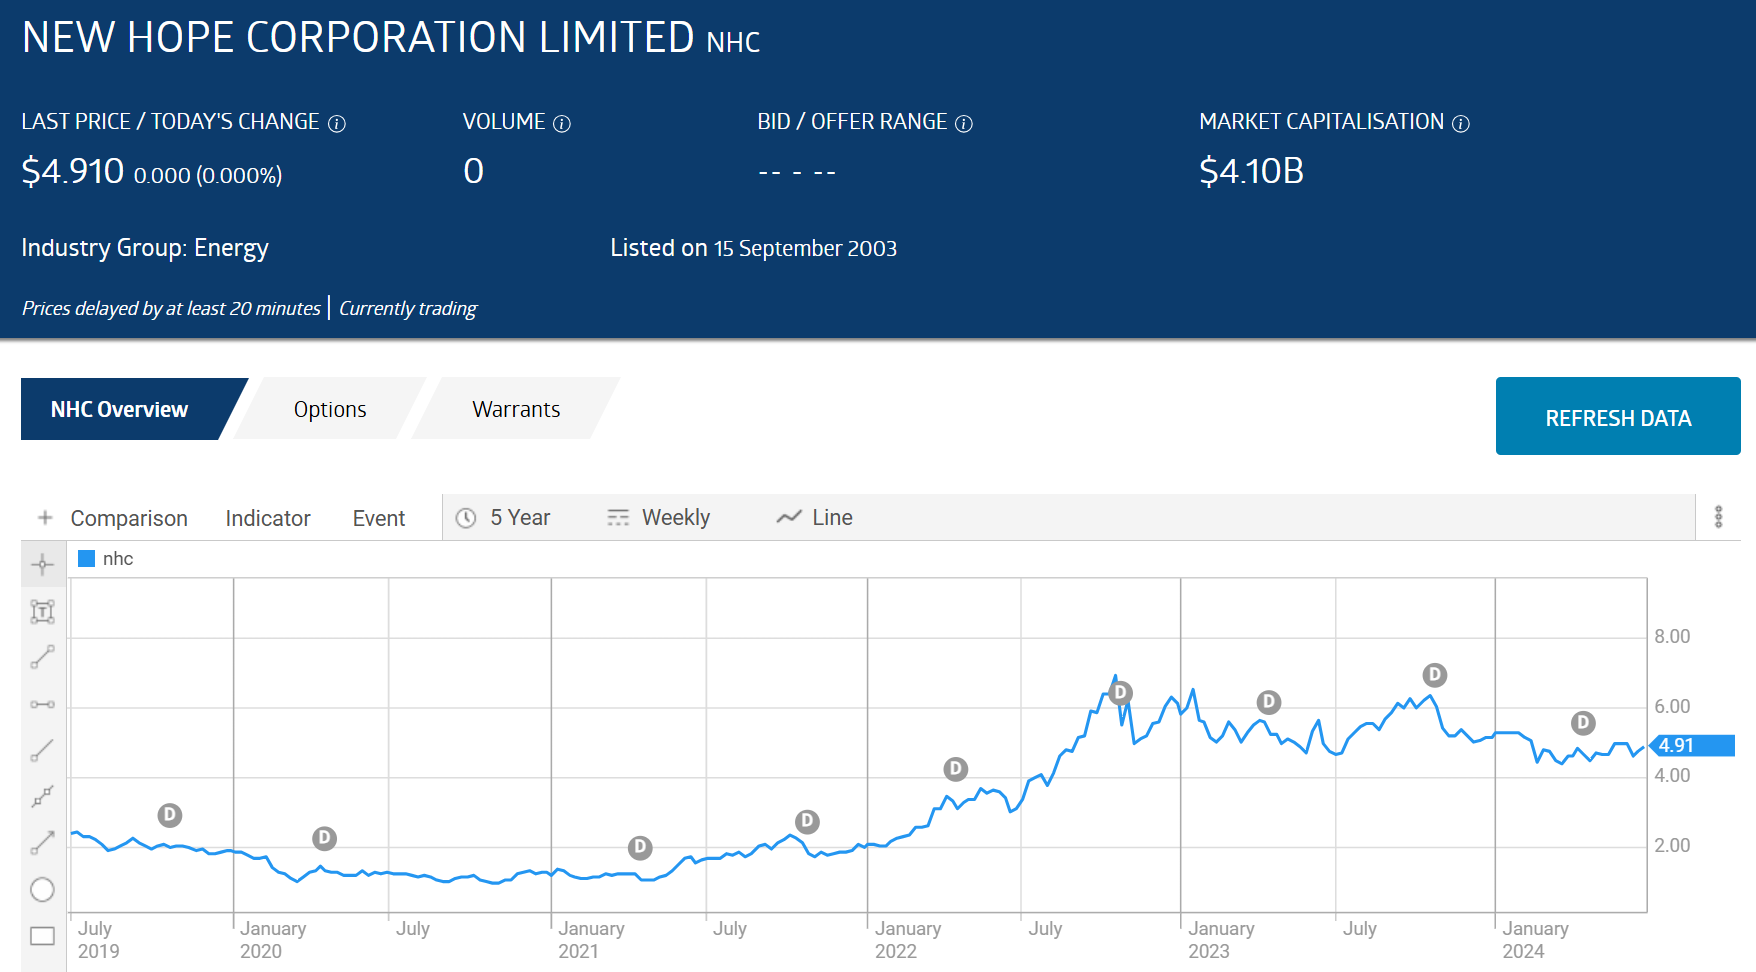Click the New Hope Corporation Limited heading
This screenshot has height=972, width=1756.
[391, 38]
